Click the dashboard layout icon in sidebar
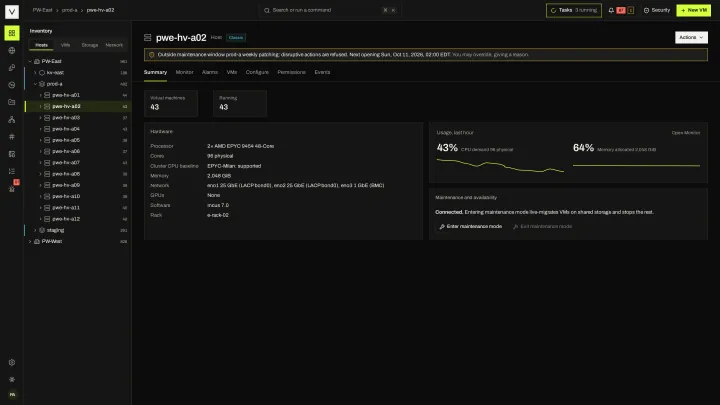The width and height of the screenshot is (720, 405). [x=11, y=154]
